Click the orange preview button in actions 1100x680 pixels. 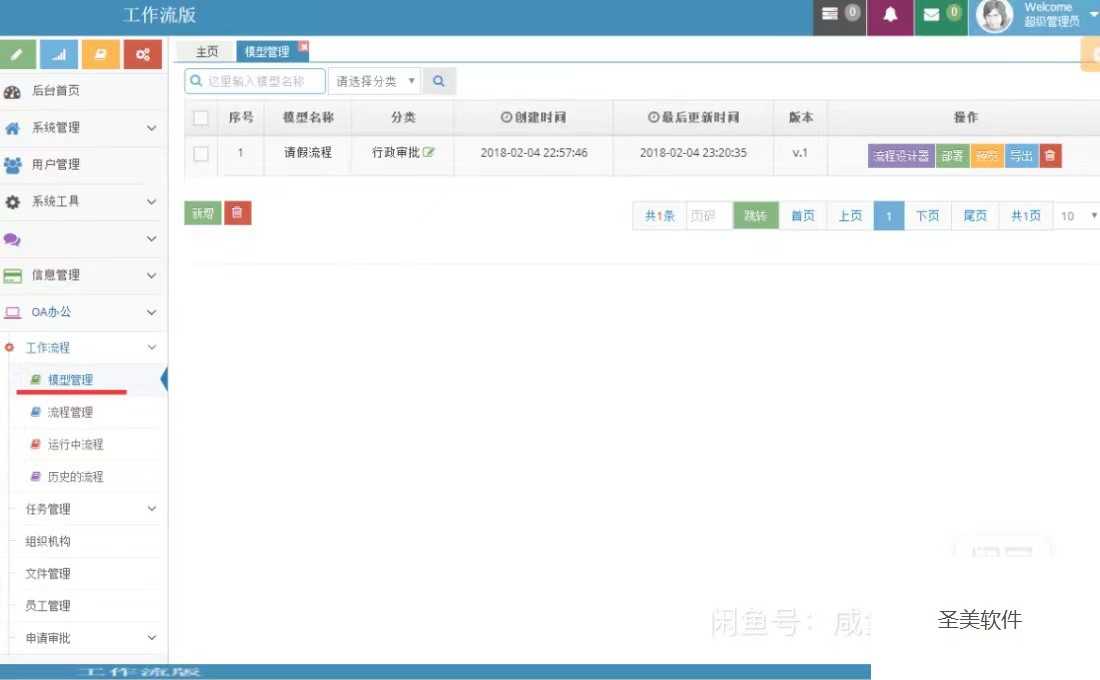pyautogui.click(x=987, y=156)
